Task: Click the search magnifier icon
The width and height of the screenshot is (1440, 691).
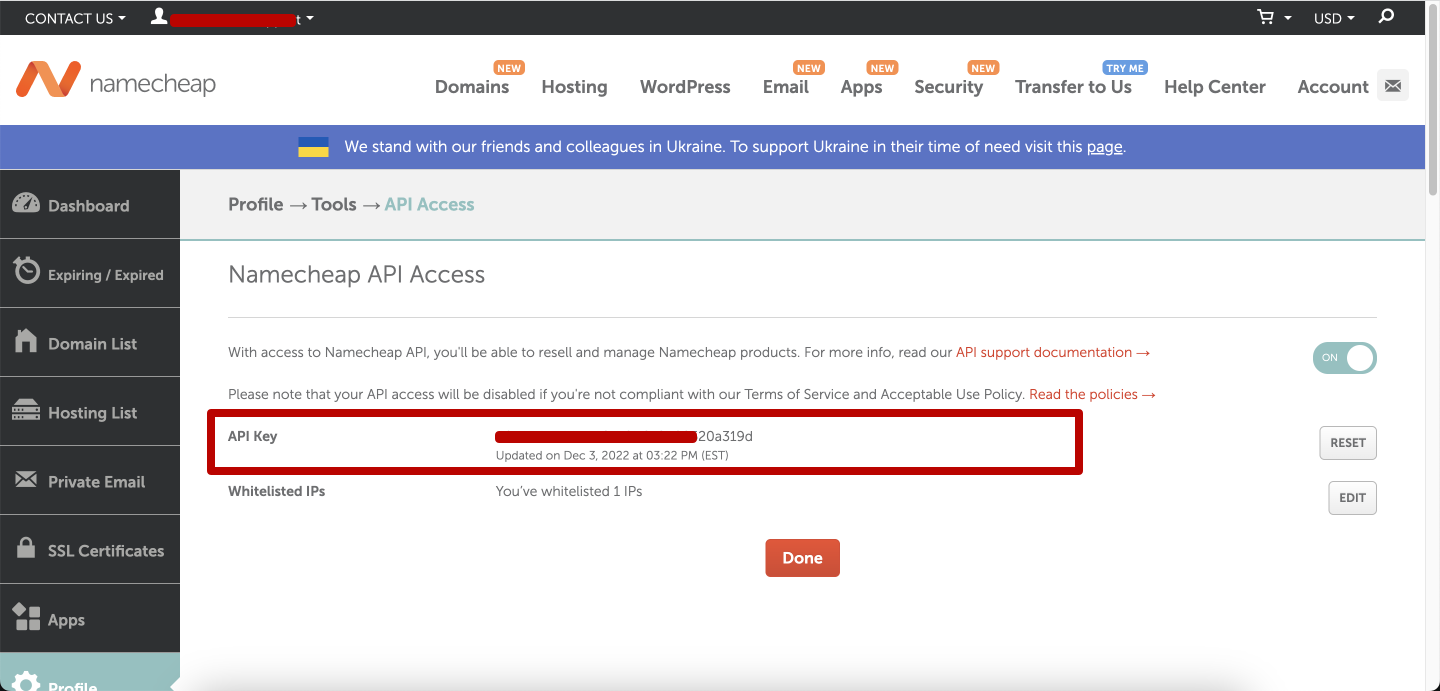Action: pyautogui.click(x=1386, y=17)
